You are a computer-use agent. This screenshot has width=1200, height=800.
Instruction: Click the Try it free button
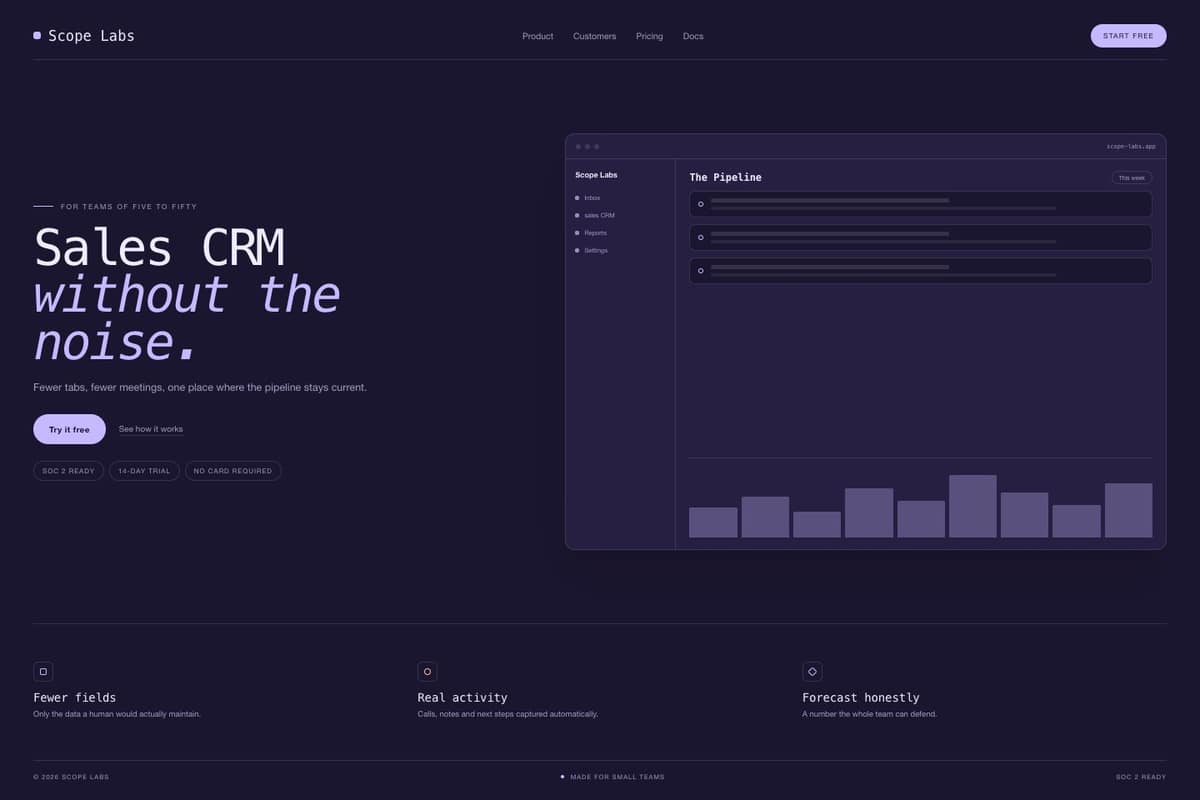tap(69, 429)
